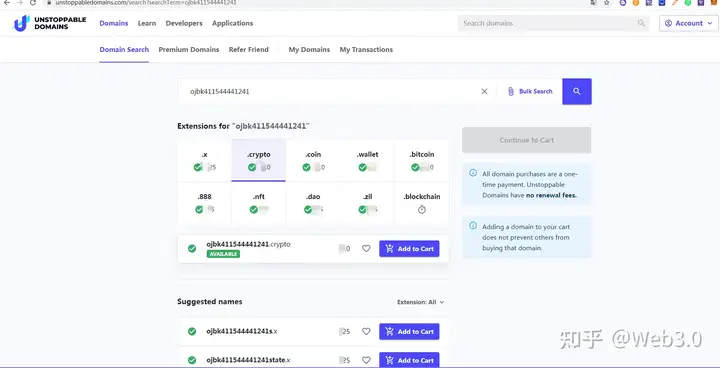The width and height of the screenshot is (720, 368).
Task: Select the .blockchain extension tile
Action: [422, 203]
